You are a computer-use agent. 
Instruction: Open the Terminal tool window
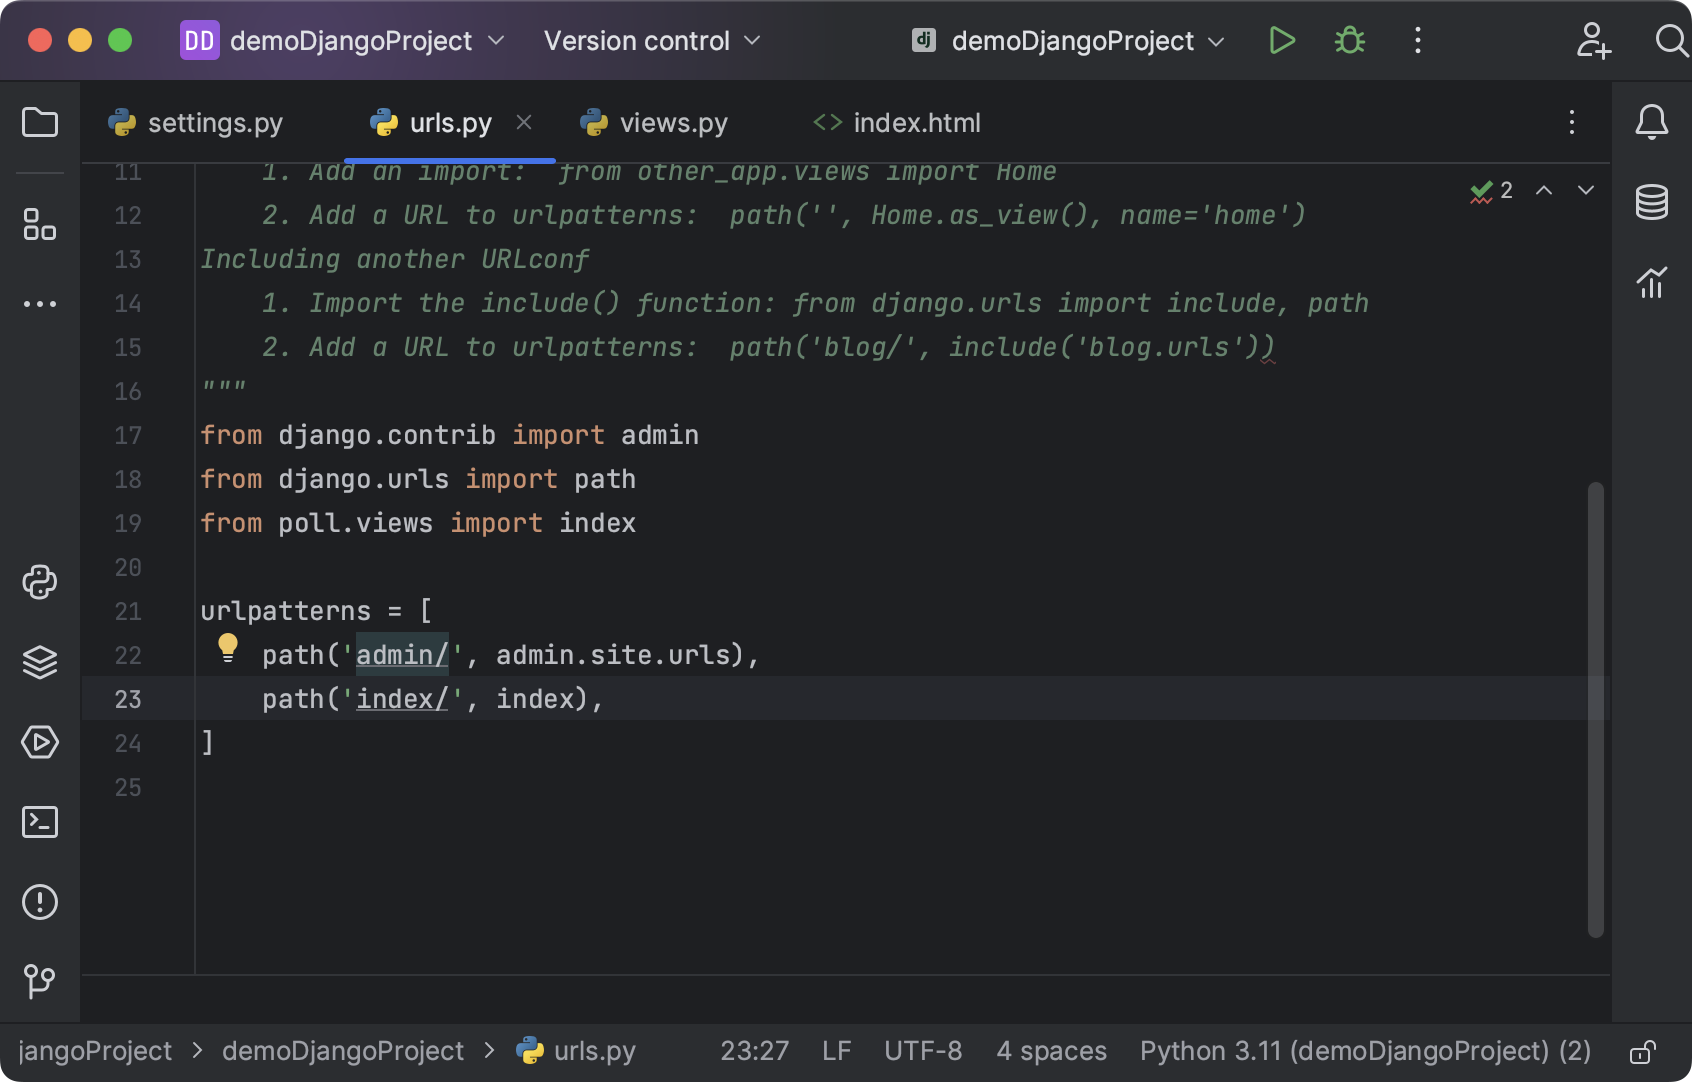click(x=40, y=822)
